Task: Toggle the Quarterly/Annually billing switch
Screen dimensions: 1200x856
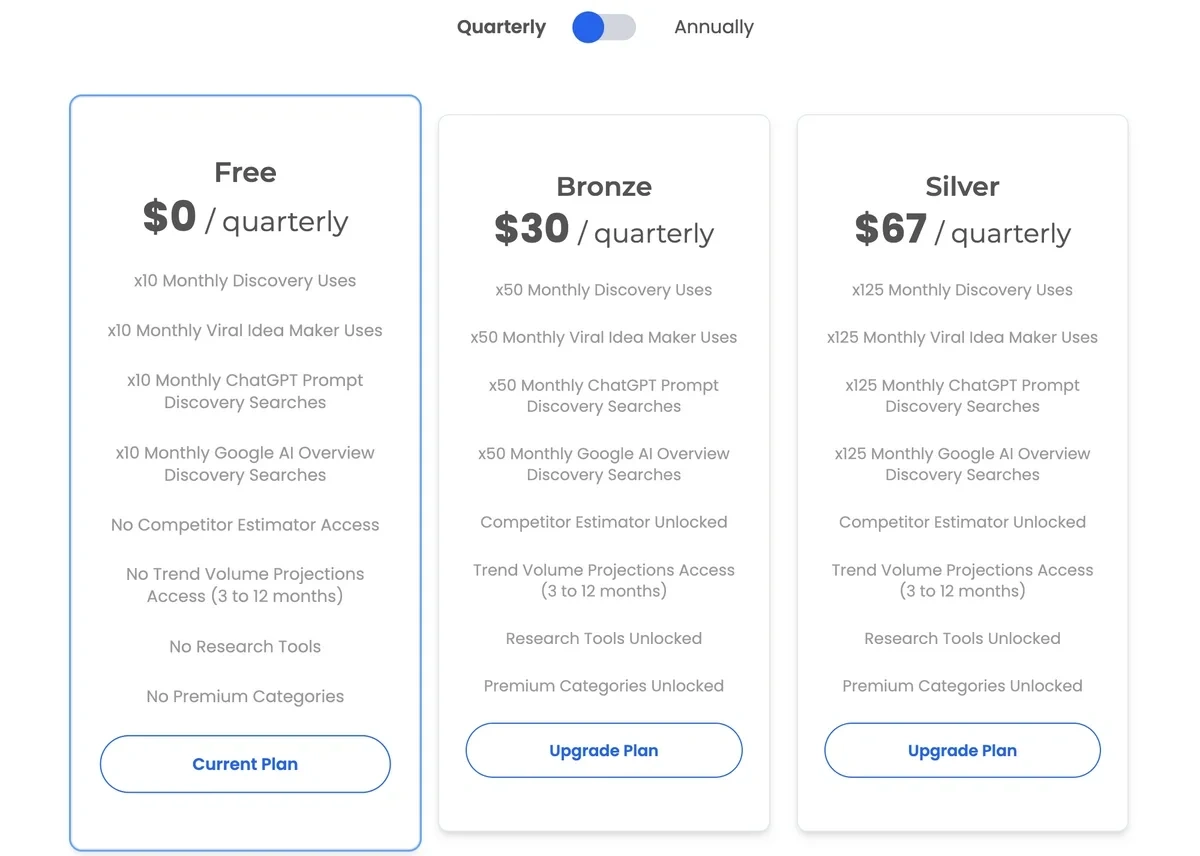Action: pos(604,28)
